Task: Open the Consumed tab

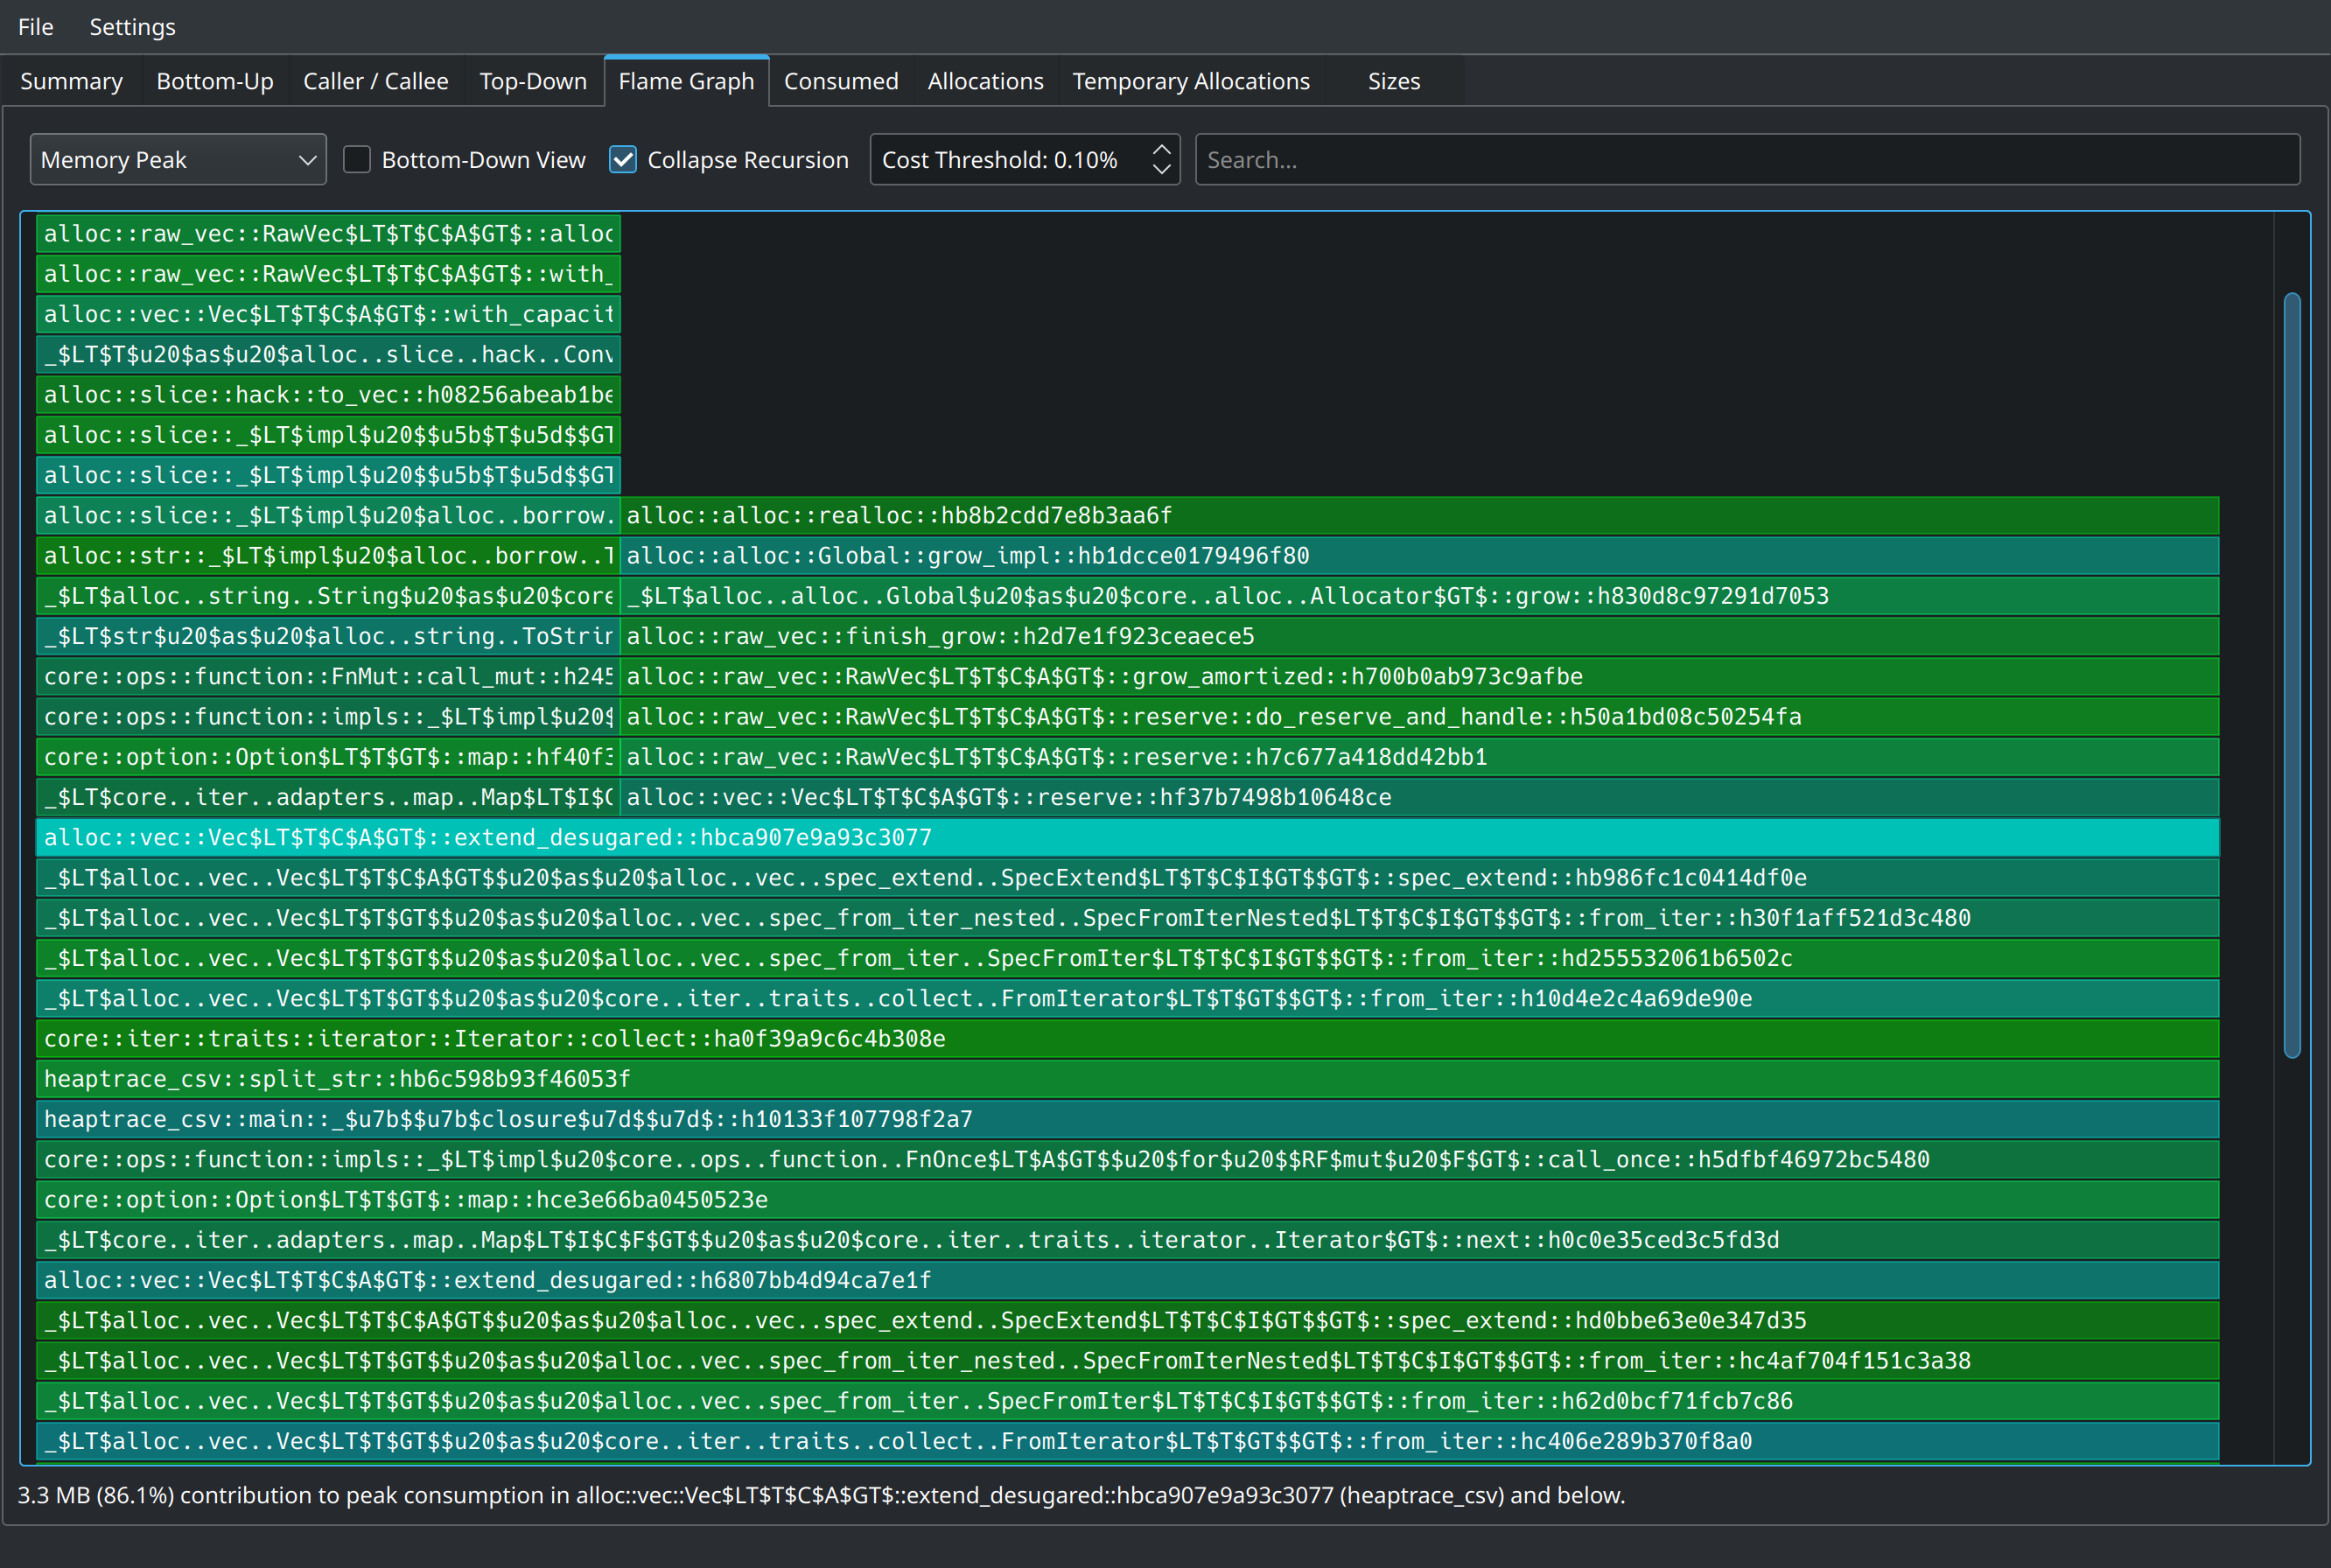Action: coord(840,80)
